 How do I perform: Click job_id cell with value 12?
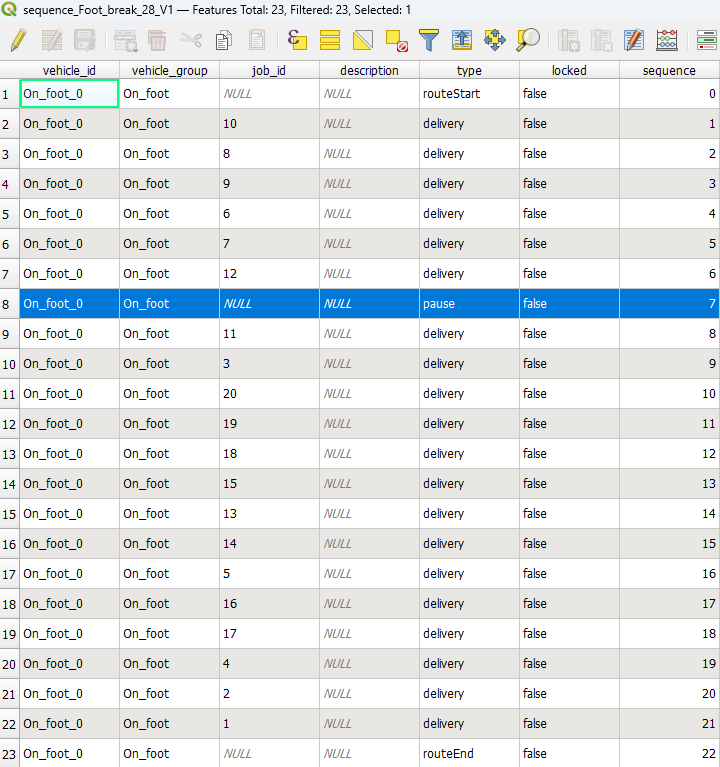tap(269, 273)
